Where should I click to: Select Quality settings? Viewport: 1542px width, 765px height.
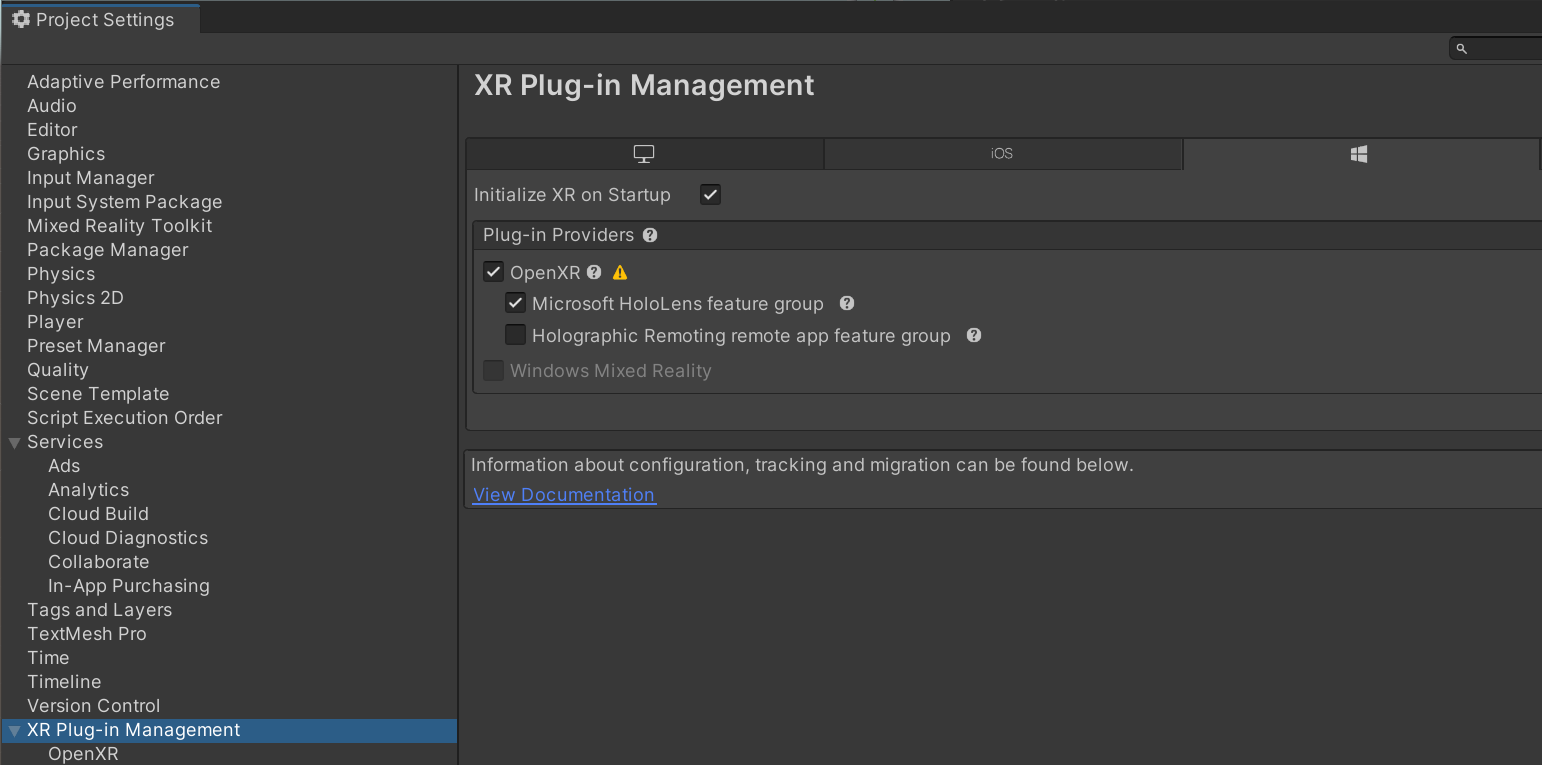58,370
